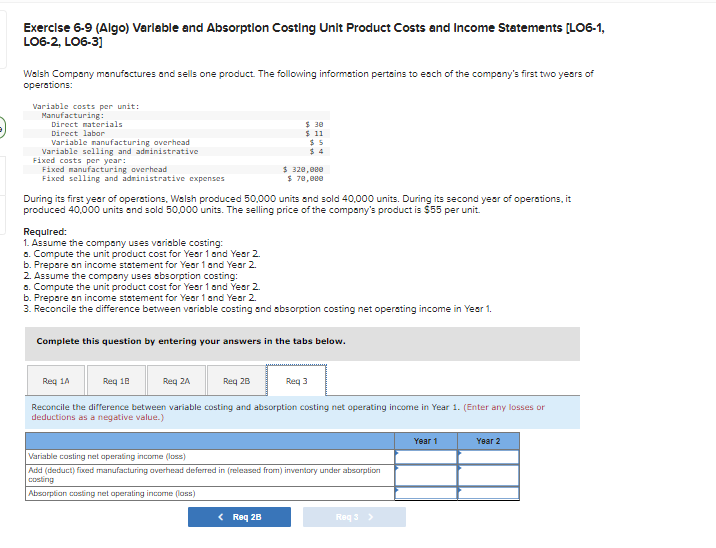The height and width of the screenshot is (548, 716).
Task: Go to the Req 2B tab
Action: click(237, 380)
